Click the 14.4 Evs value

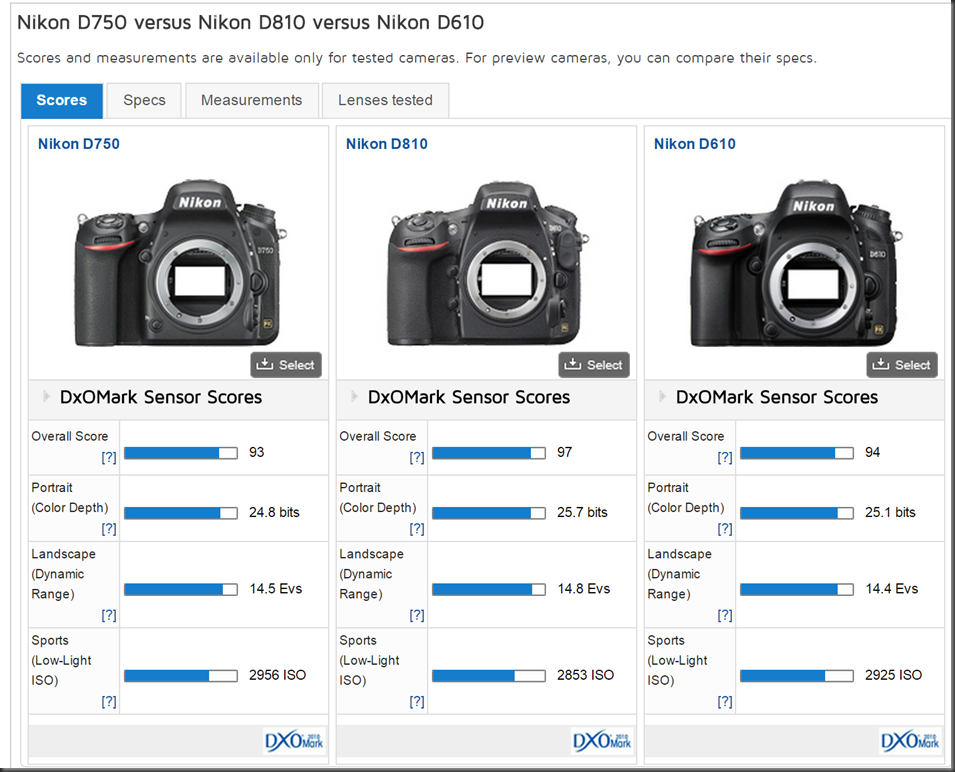point(892,589)
